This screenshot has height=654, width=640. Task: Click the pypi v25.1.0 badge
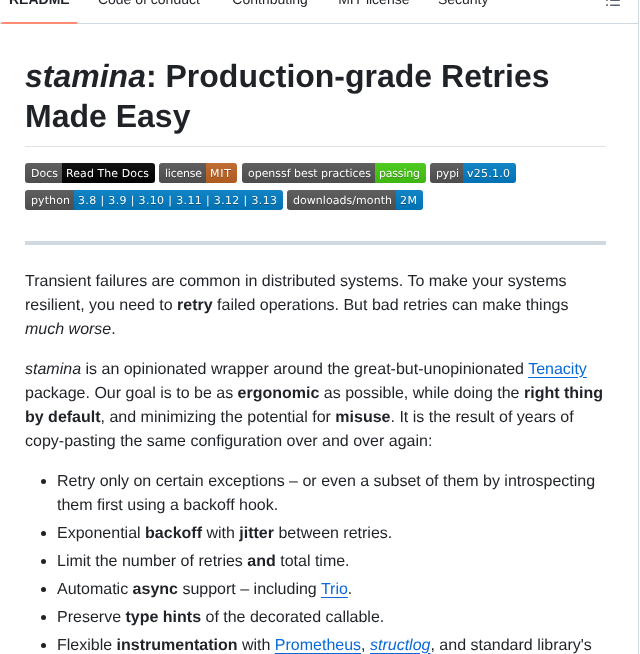click(x=472, y=173)
